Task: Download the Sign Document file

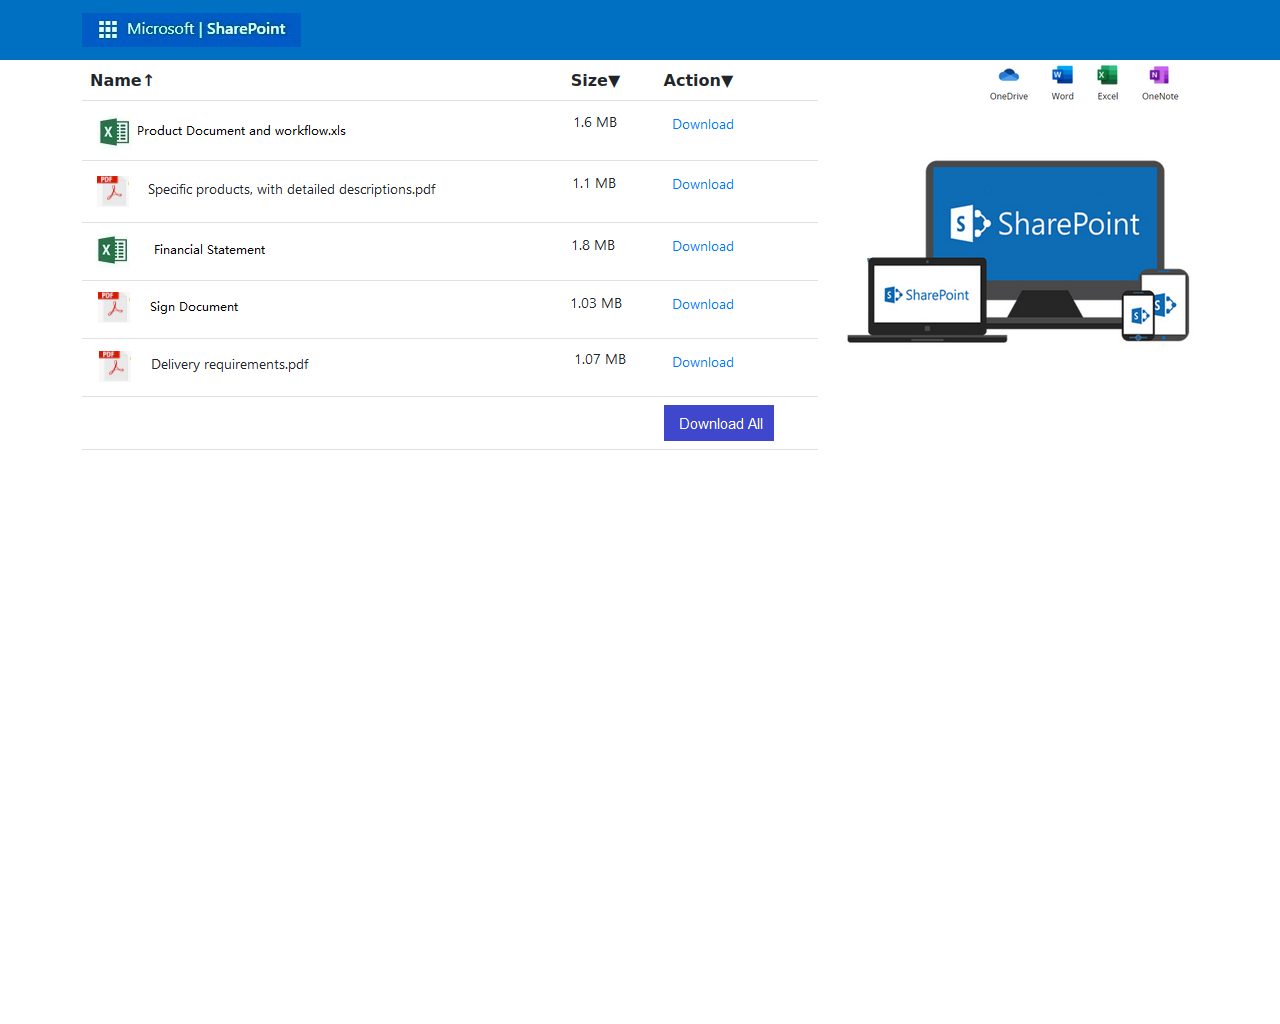Action: click(x=703, y=304)
